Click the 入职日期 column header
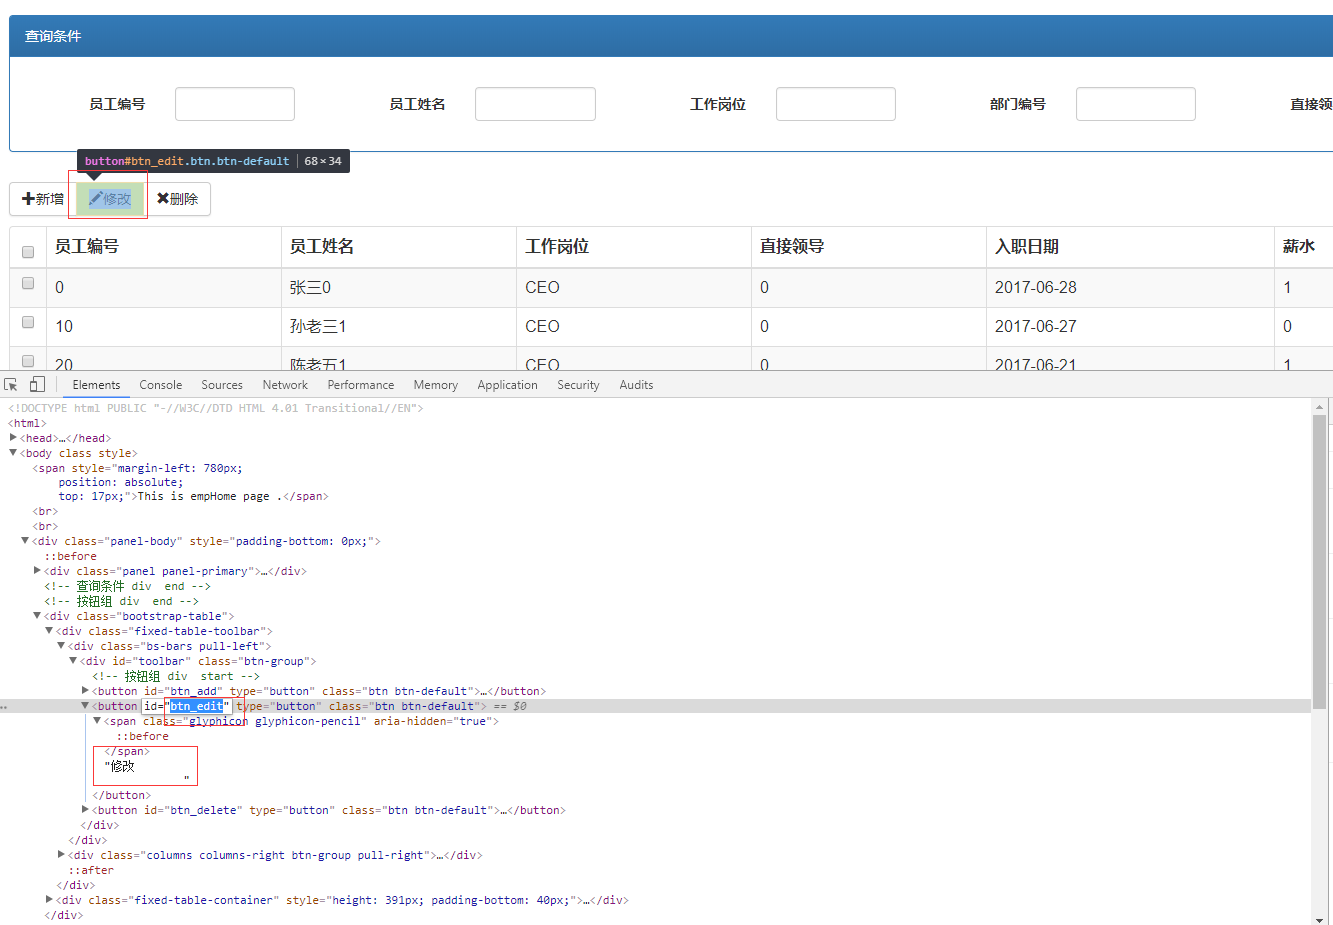1333x925 pixels. coord(1026,247)
